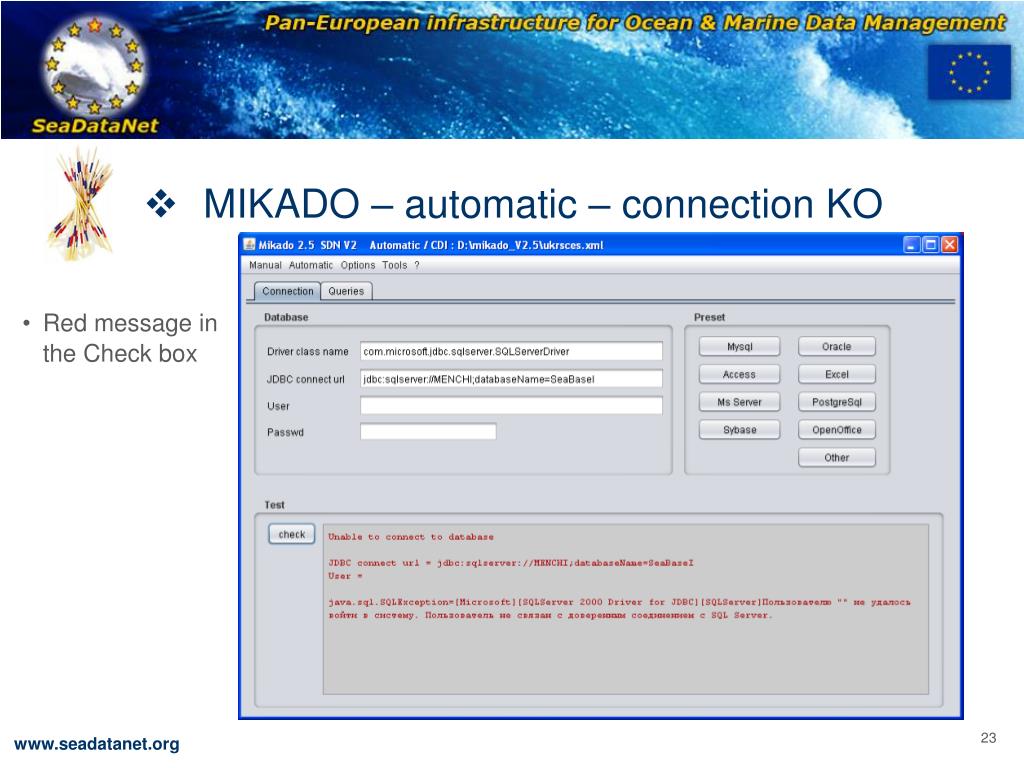Click the SeaDataNet logo
This screenshot has height=768, width=1024.
[x=95, y=73]
